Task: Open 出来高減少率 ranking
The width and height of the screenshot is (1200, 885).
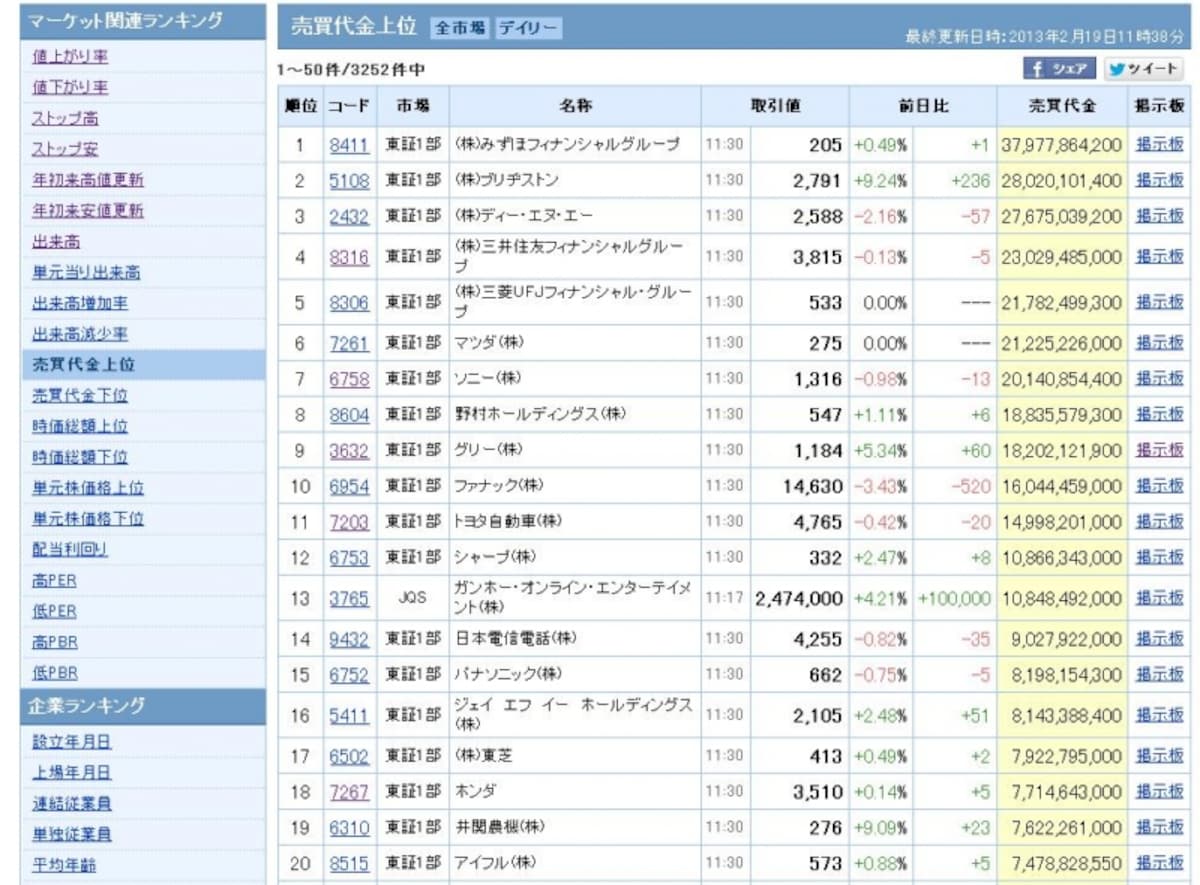Action: click(x=80, y=334)
